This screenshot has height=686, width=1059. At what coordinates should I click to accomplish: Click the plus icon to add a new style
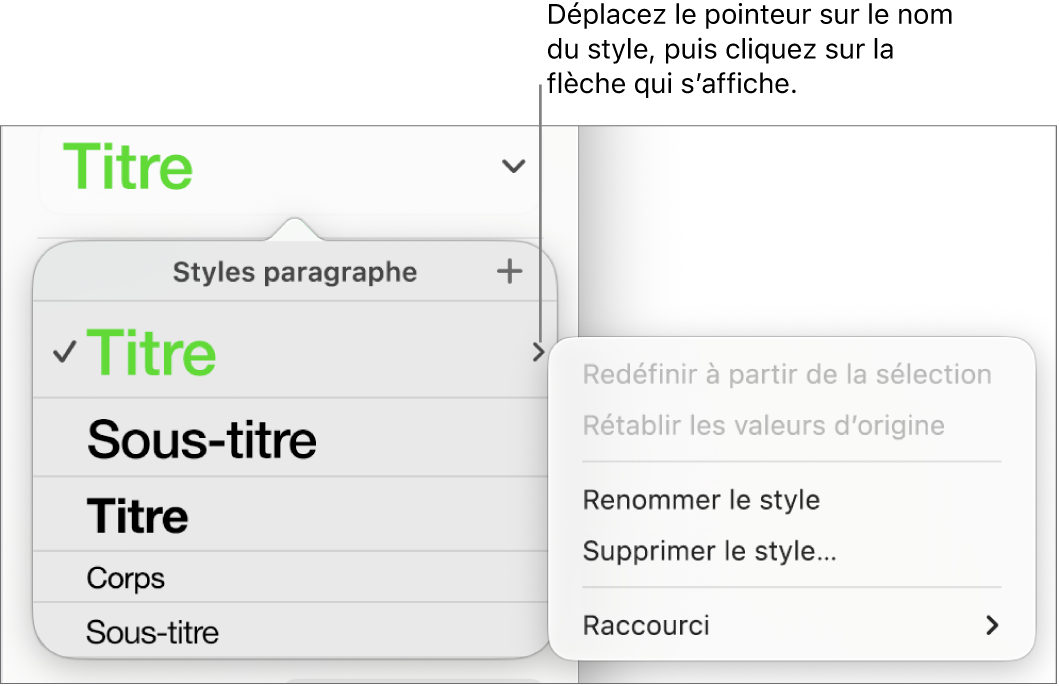(x=510, y=271)
